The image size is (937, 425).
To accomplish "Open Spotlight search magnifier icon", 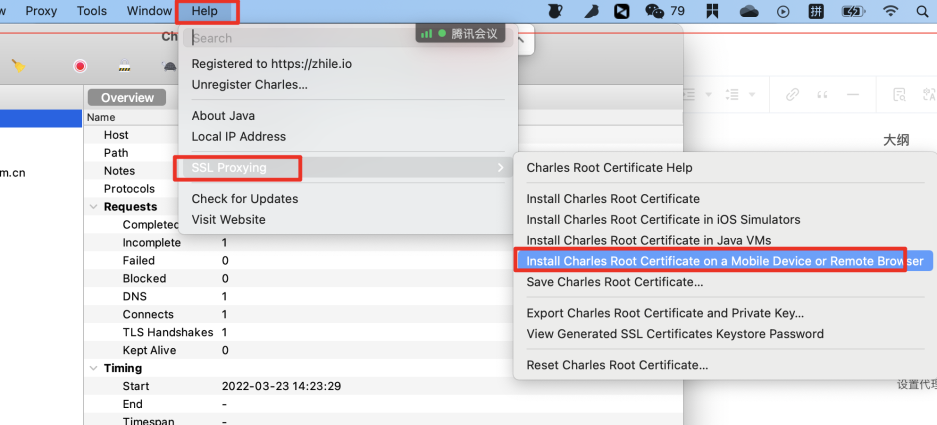I will click(921, 11).
